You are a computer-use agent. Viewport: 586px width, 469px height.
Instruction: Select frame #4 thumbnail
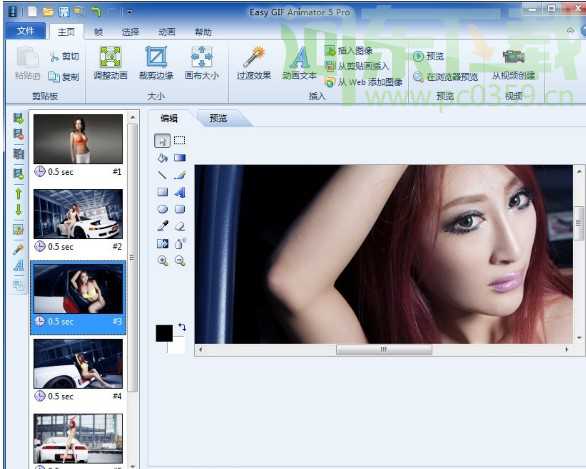tap(78, 364)
